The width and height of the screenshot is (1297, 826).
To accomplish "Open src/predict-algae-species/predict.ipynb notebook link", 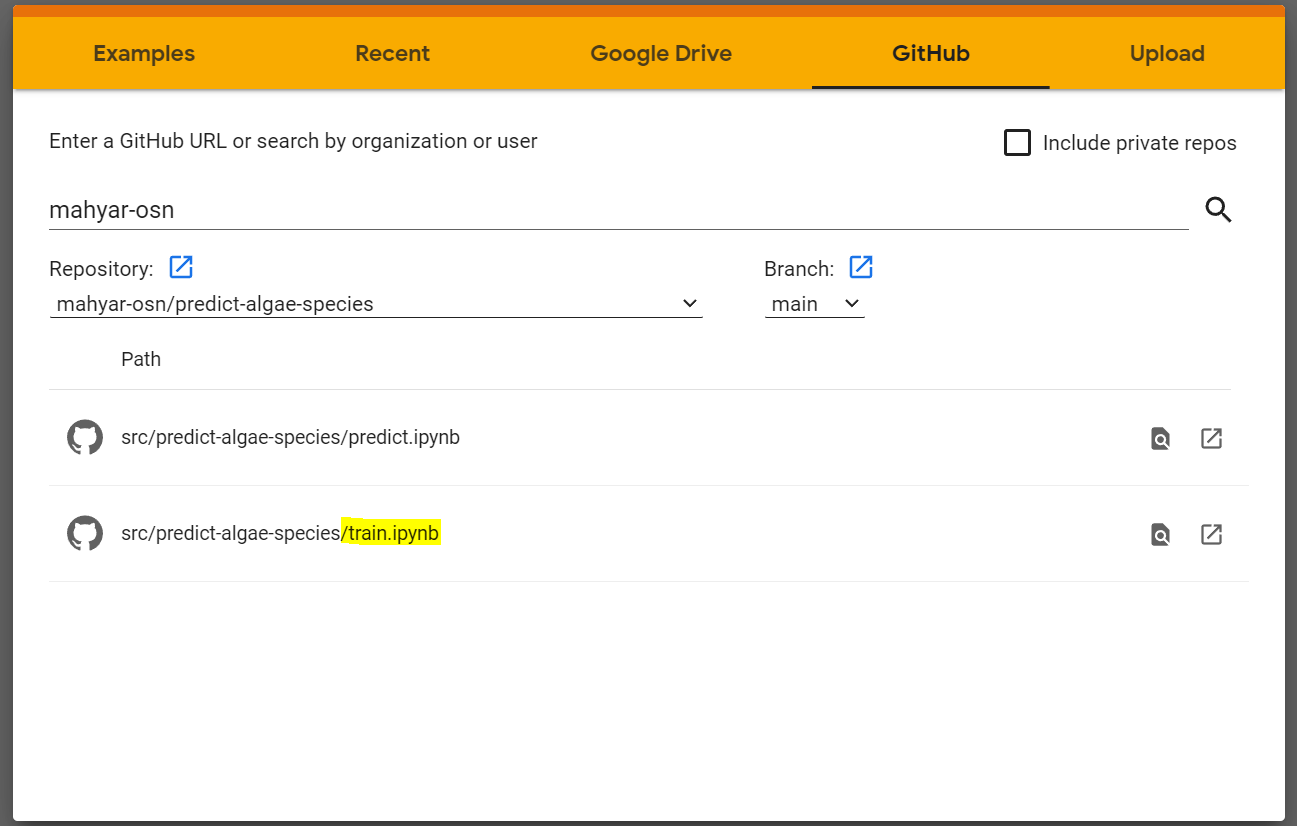I will coord(290,437).
